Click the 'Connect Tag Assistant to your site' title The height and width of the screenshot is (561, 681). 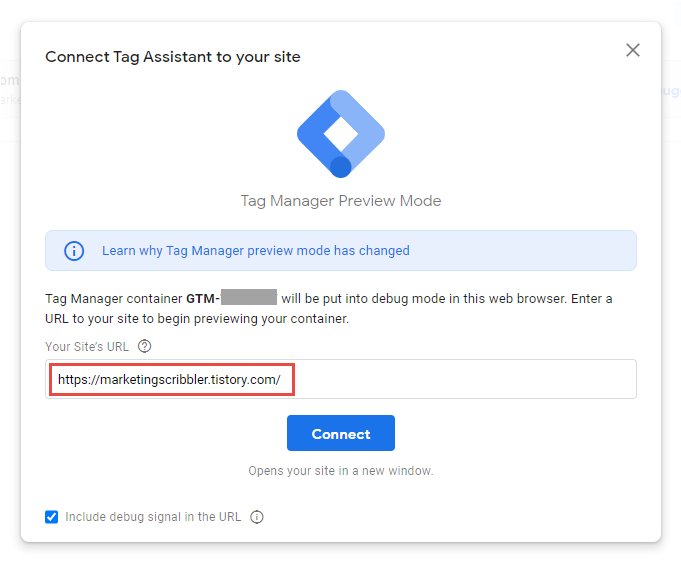pyautogui.click(x=173, y=57)
